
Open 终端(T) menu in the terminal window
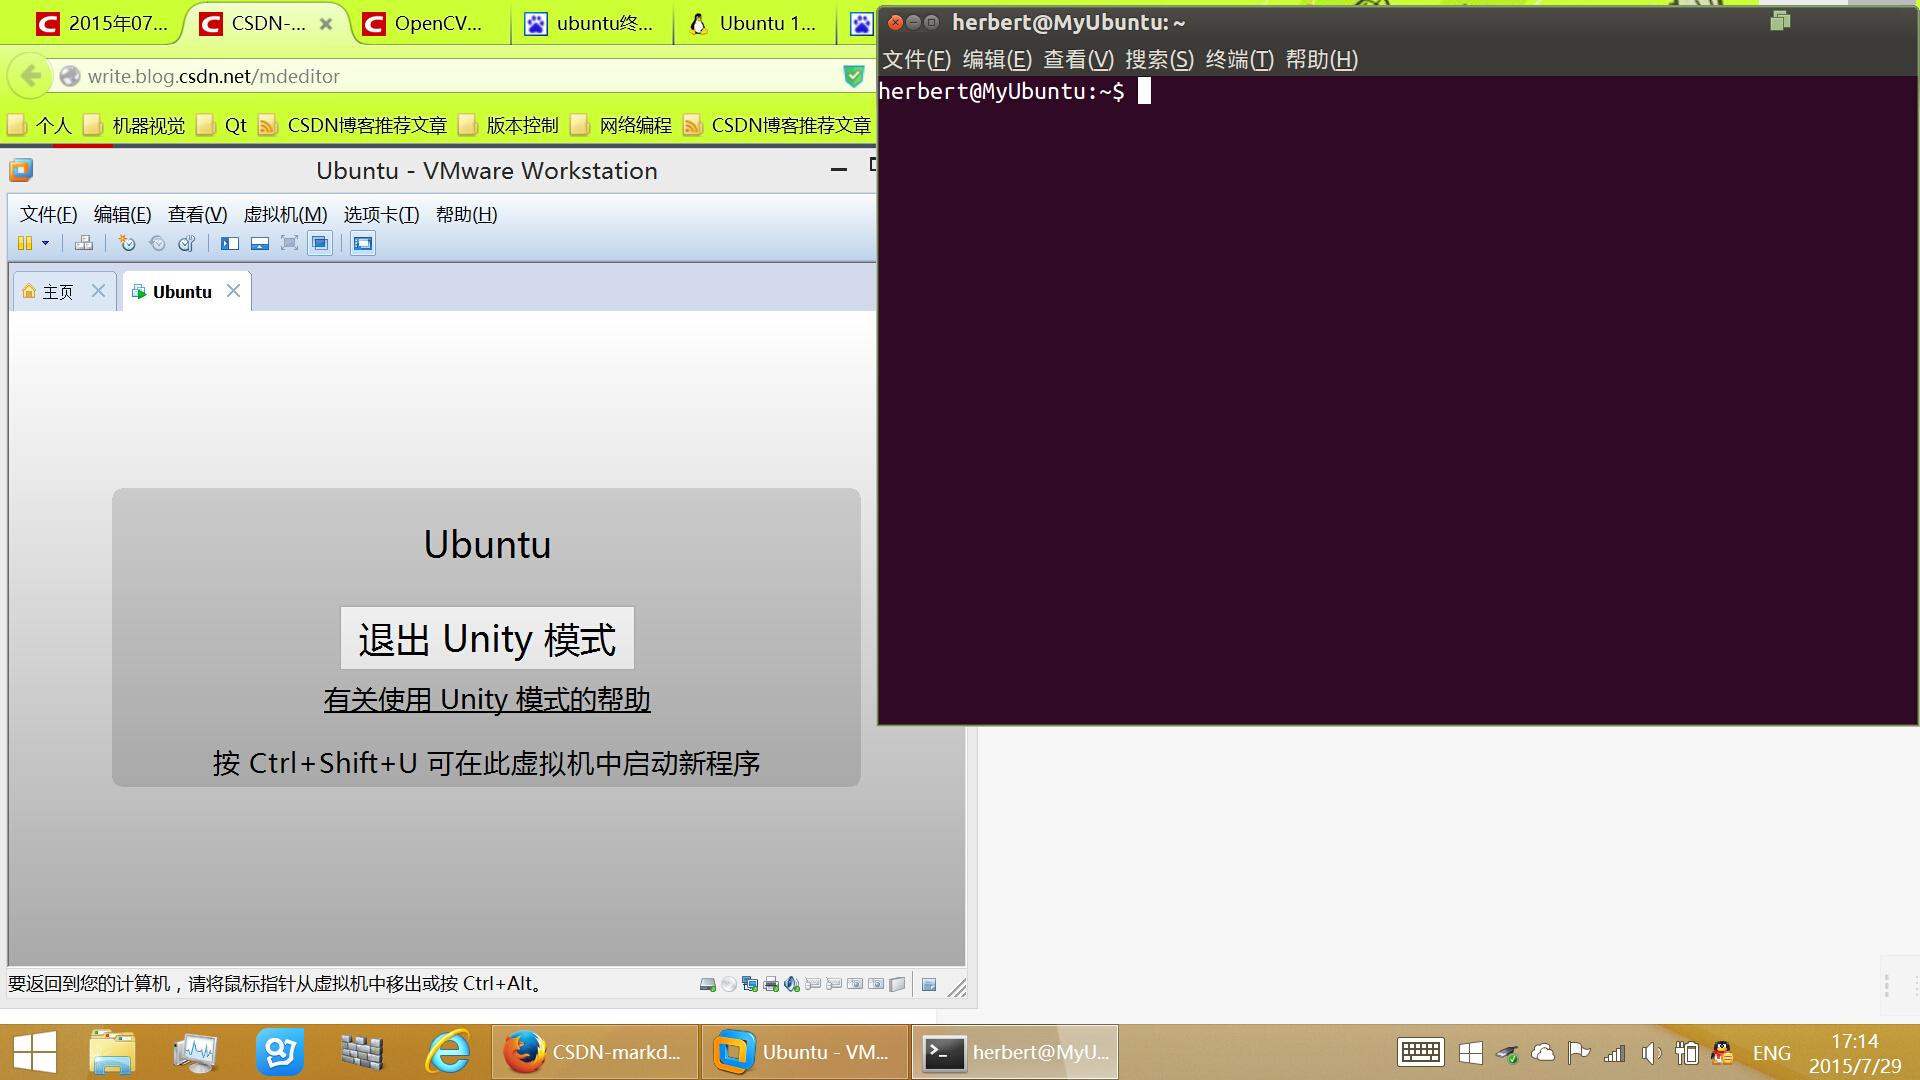point(1240,59)
